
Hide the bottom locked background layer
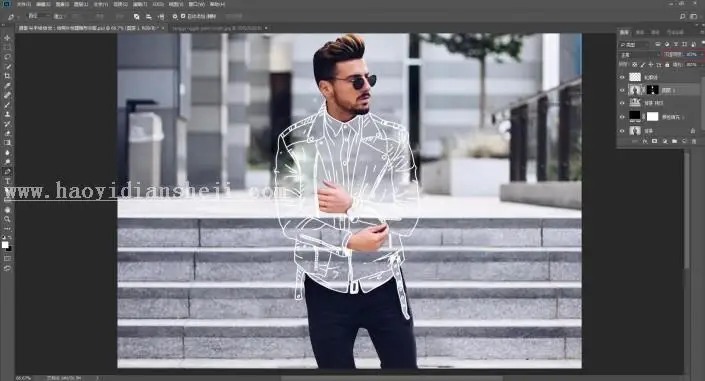point(622,130)
